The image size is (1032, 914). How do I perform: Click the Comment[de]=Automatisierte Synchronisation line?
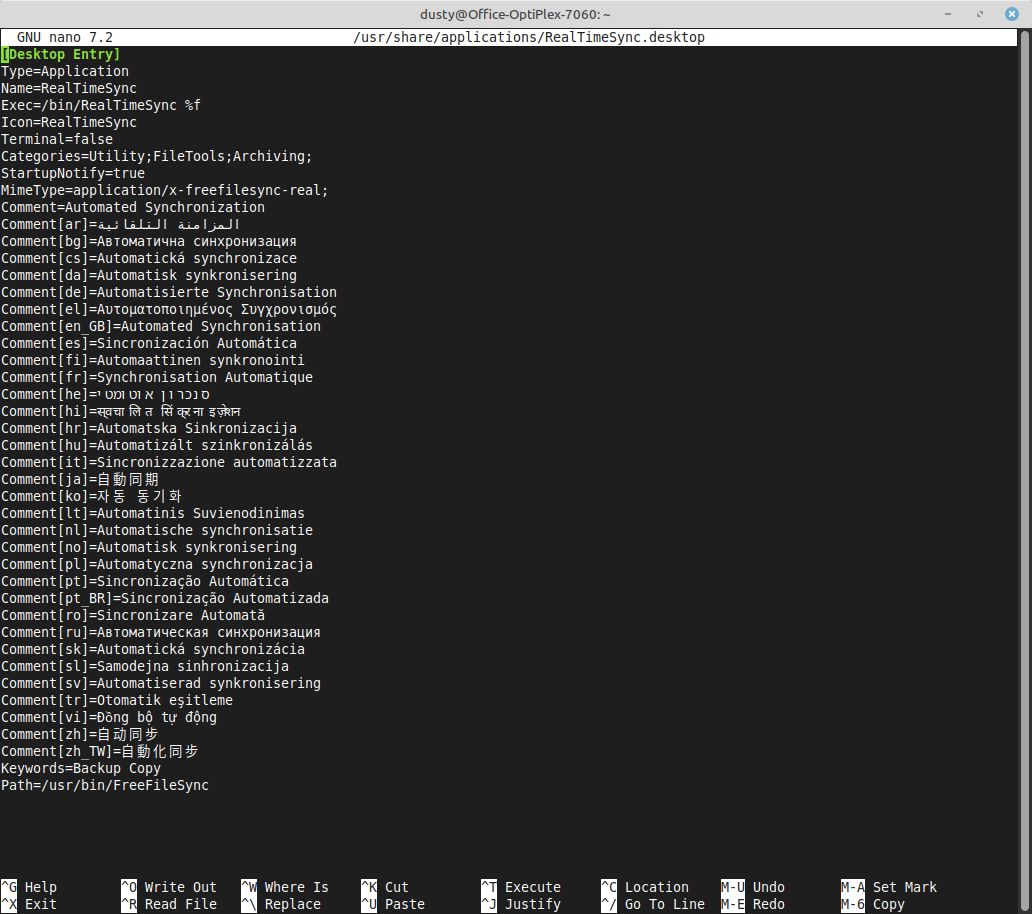(169, 292)
